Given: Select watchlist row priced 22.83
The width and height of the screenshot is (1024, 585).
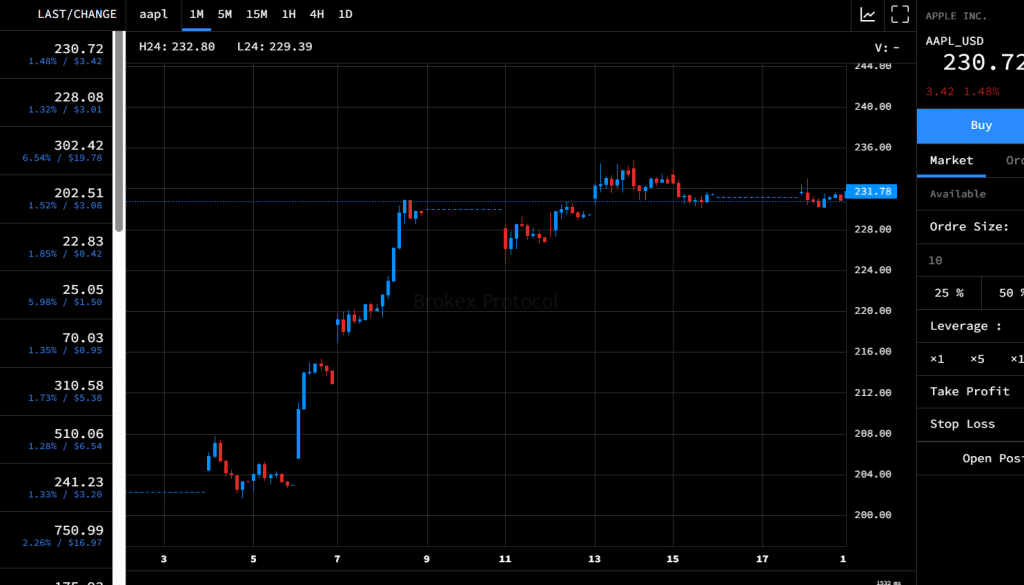Looking at the screenshot, I should point(56,247).
